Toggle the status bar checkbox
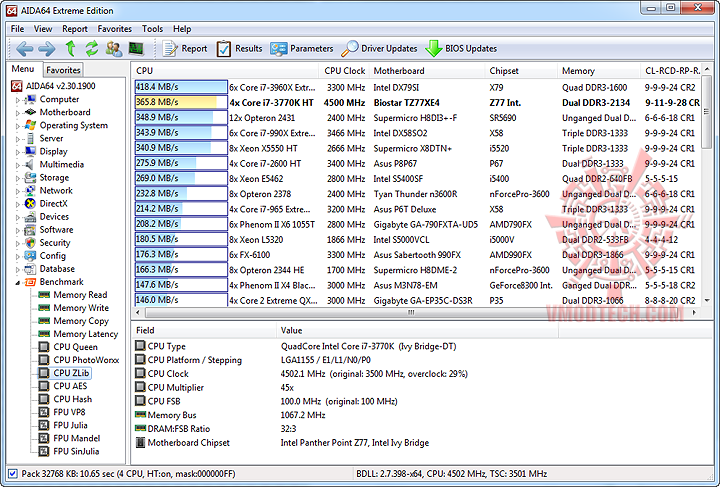Image resolution: width=720 pixels, height=487 pixels. pyautogui.click(x=13, y=474)
